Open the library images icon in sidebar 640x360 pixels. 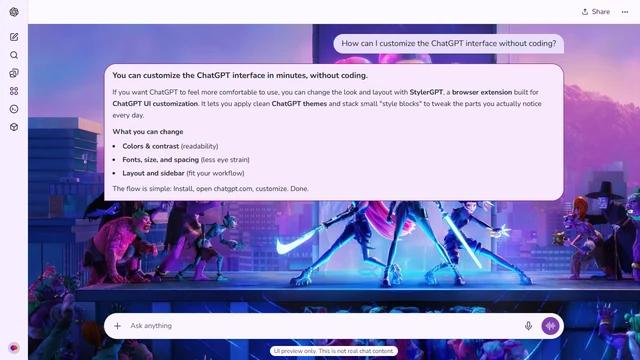click(14, 73)
